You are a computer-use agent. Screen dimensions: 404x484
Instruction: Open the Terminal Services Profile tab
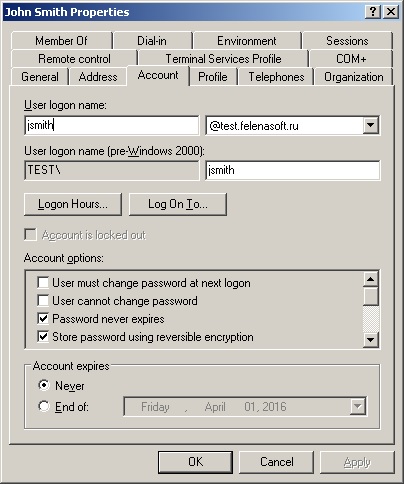(223, 59)
